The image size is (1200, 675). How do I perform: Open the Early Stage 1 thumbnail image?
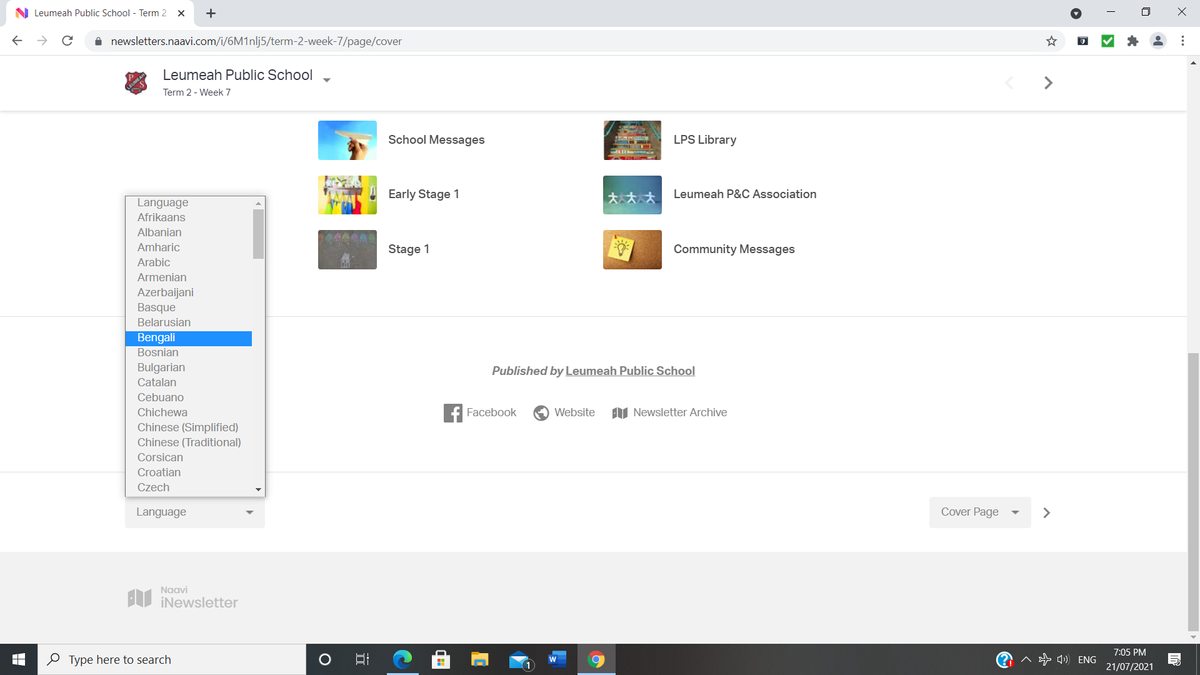347,195
